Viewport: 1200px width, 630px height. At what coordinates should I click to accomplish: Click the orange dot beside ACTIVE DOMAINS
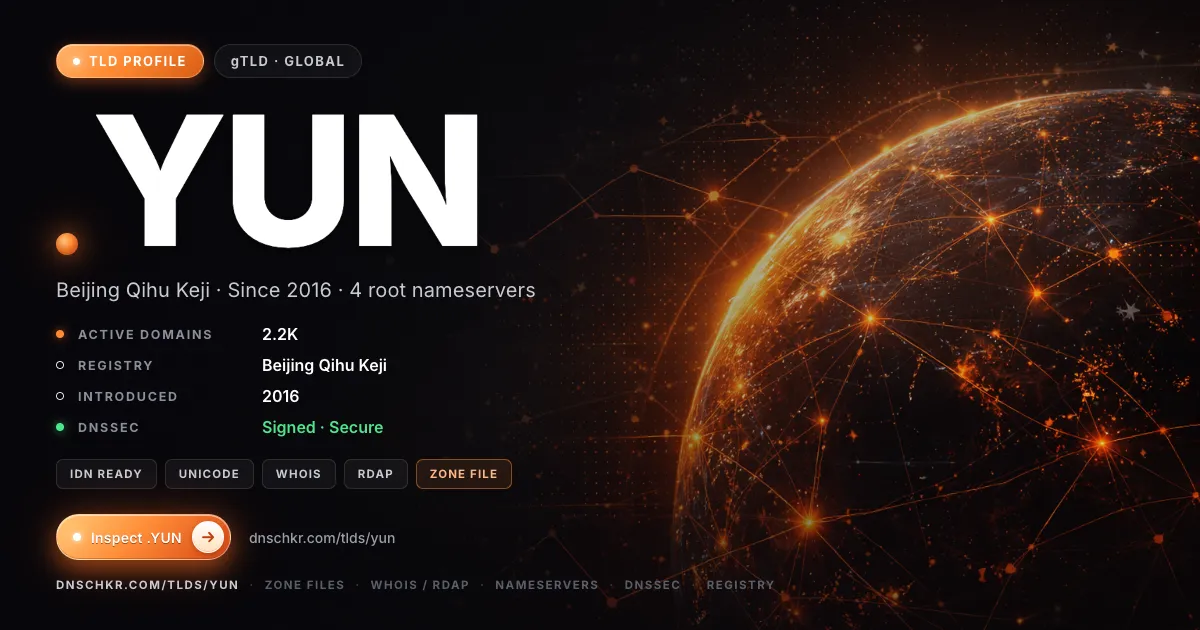60,334
